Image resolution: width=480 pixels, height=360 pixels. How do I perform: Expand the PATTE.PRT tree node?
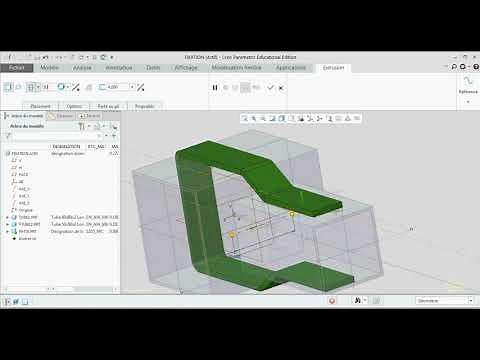(x=8, y=231)
